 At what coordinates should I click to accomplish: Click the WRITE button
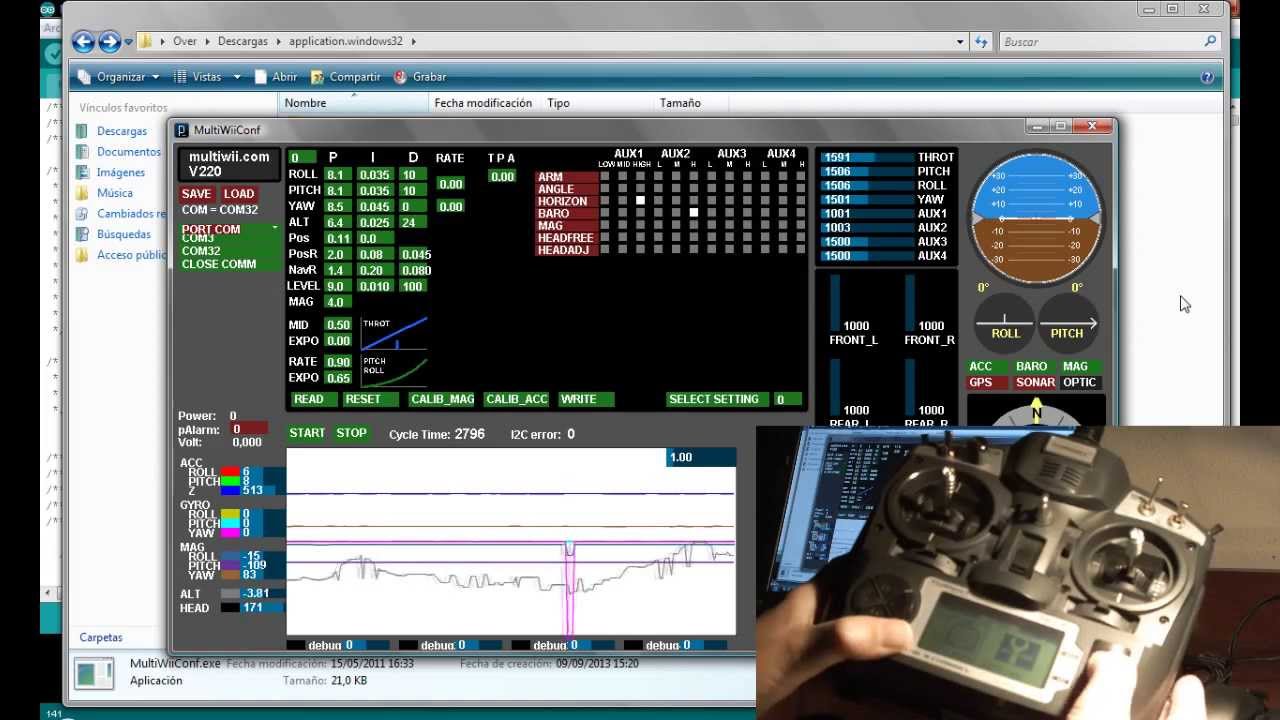coord(585,399)
